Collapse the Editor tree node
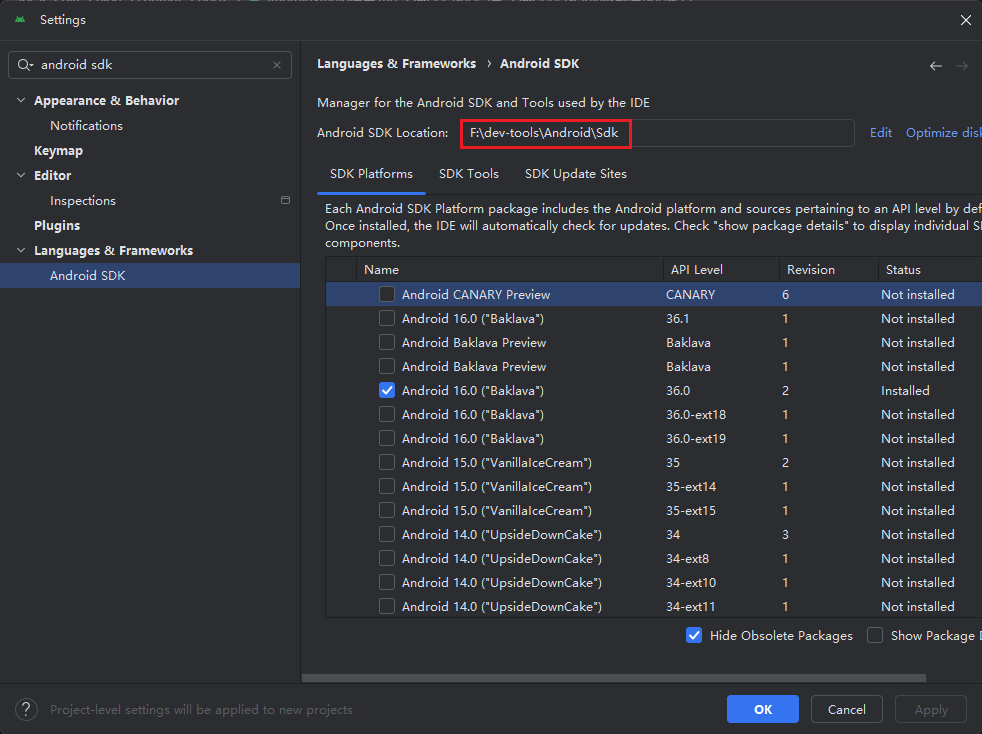Image resolution: width=982 pixels, height=734 pixels. click(22, 176)
